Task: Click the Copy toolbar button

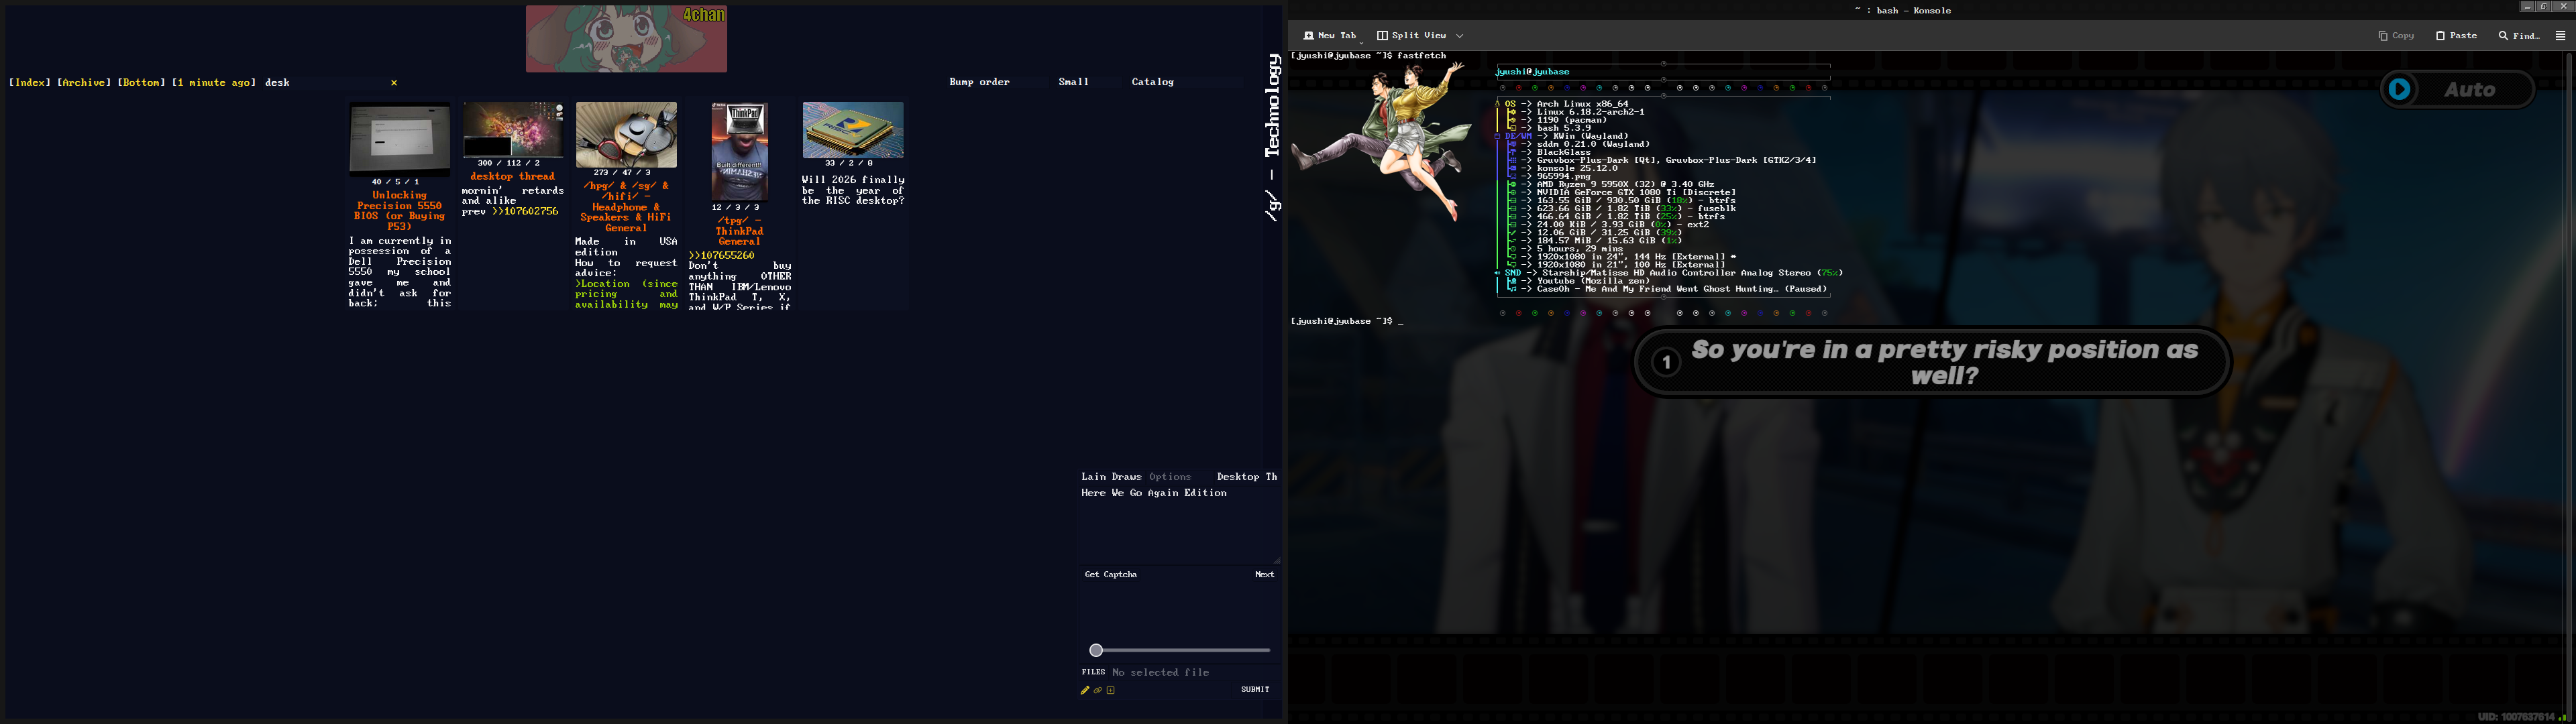Action: coord(2396,35)
